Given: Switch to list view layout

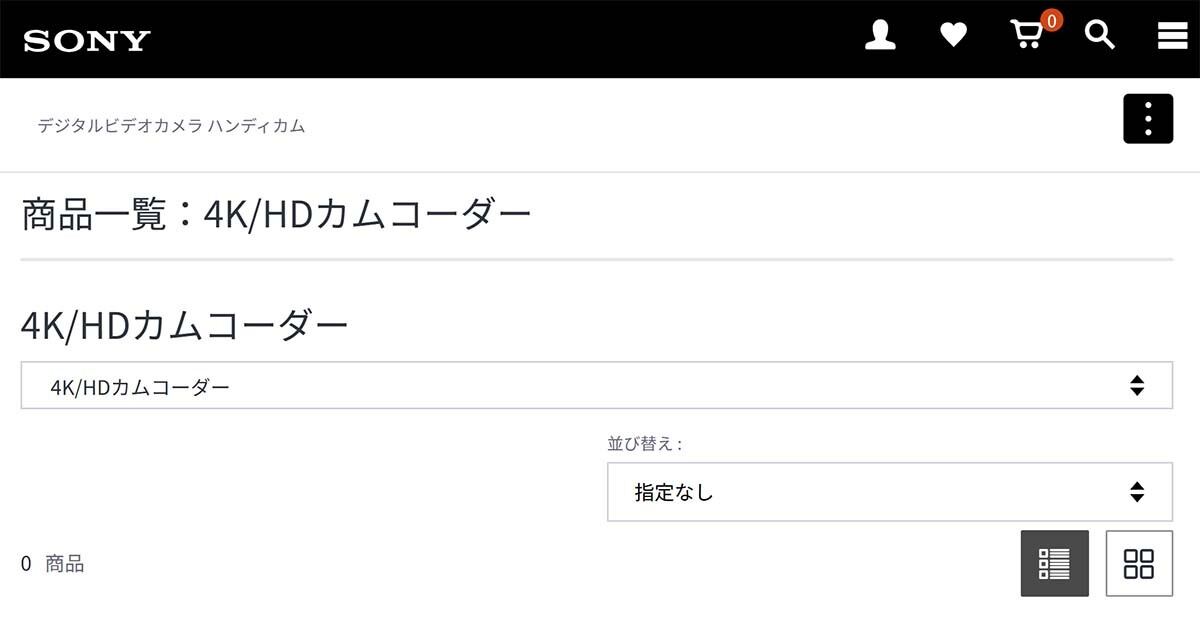Looking at the screenshot, I should 1055,564.
